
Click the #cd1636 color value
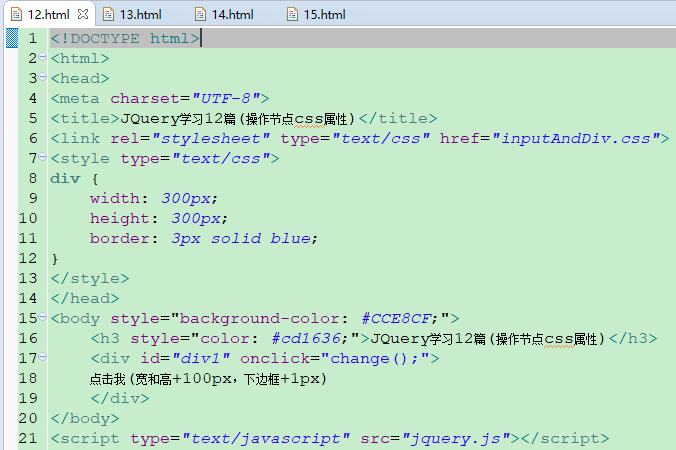(306, 338)
